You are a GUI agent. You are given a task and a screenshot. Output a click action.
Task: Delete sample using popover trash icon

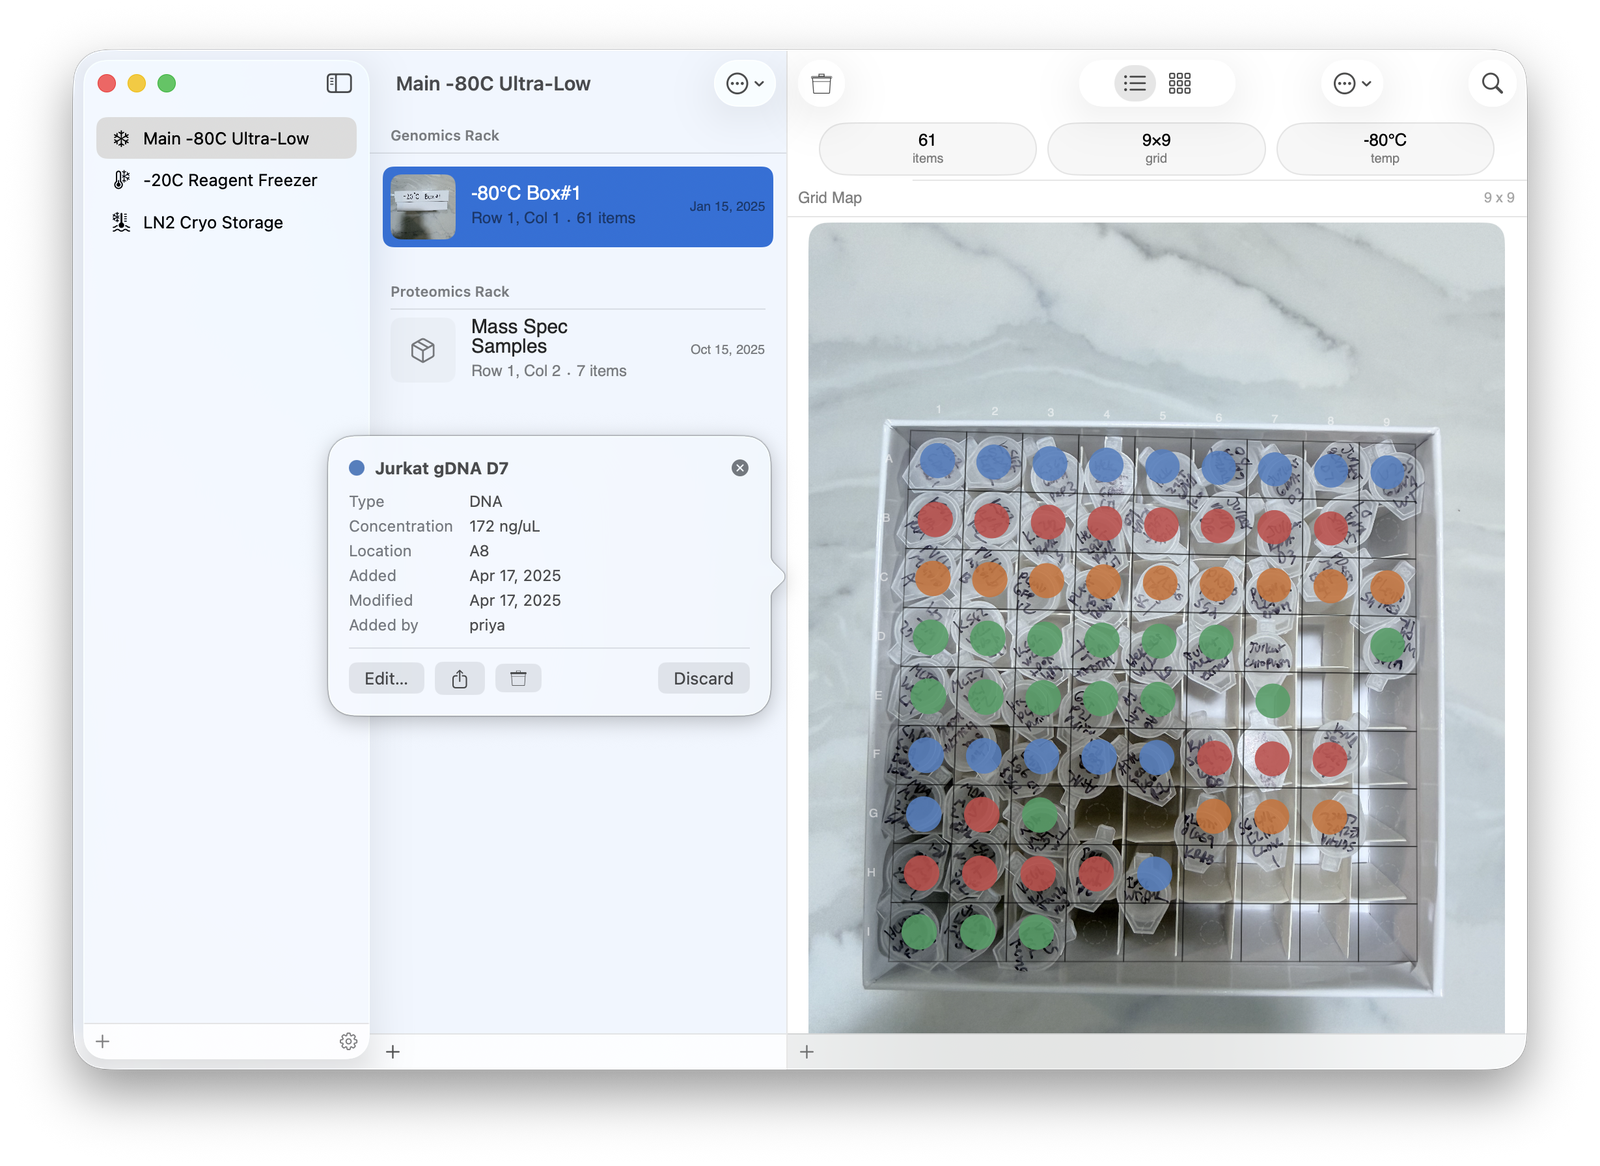pyautogui.click(x=518, y=678)
